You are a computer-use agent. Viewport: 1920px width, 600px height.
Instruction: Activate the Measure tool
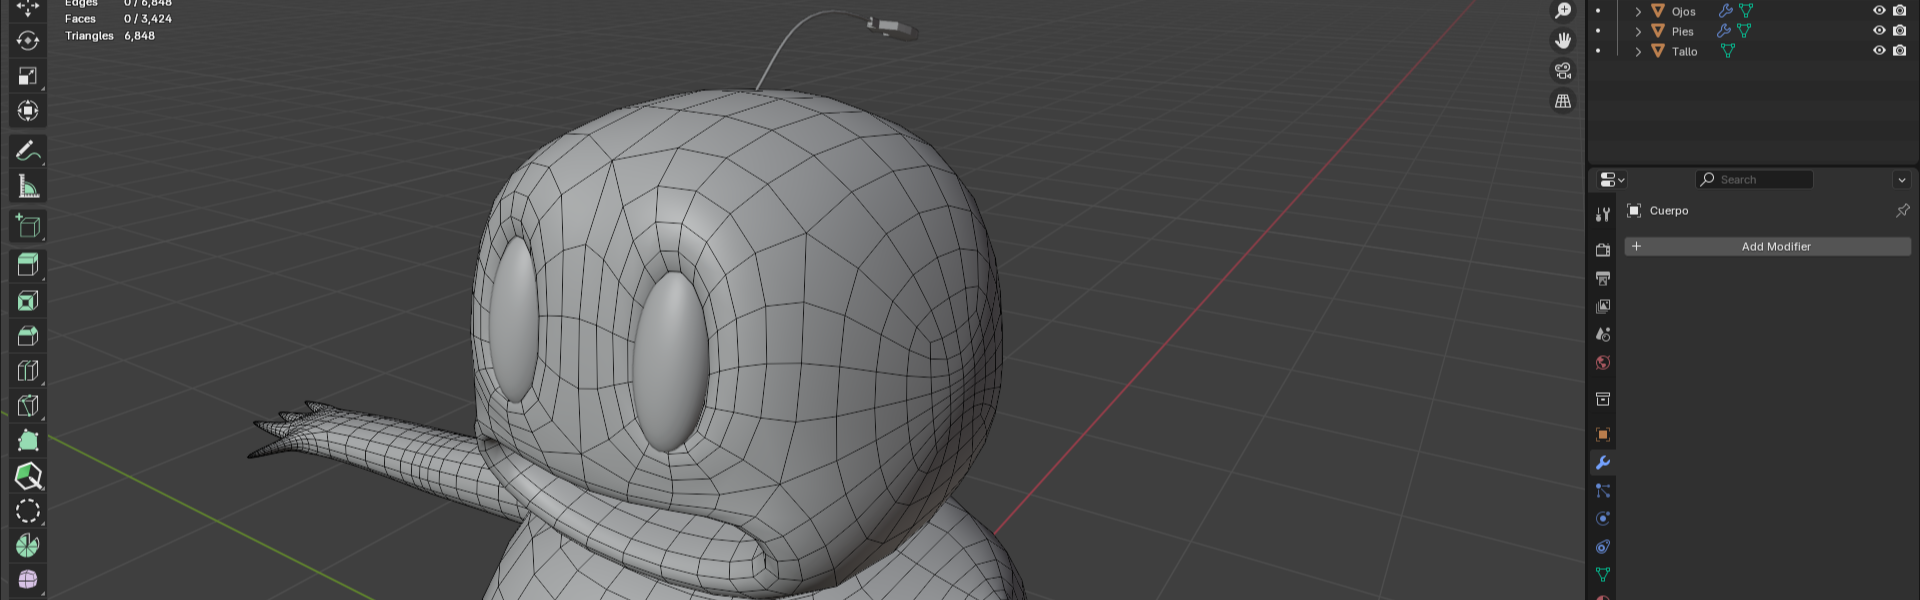[28, 187]
